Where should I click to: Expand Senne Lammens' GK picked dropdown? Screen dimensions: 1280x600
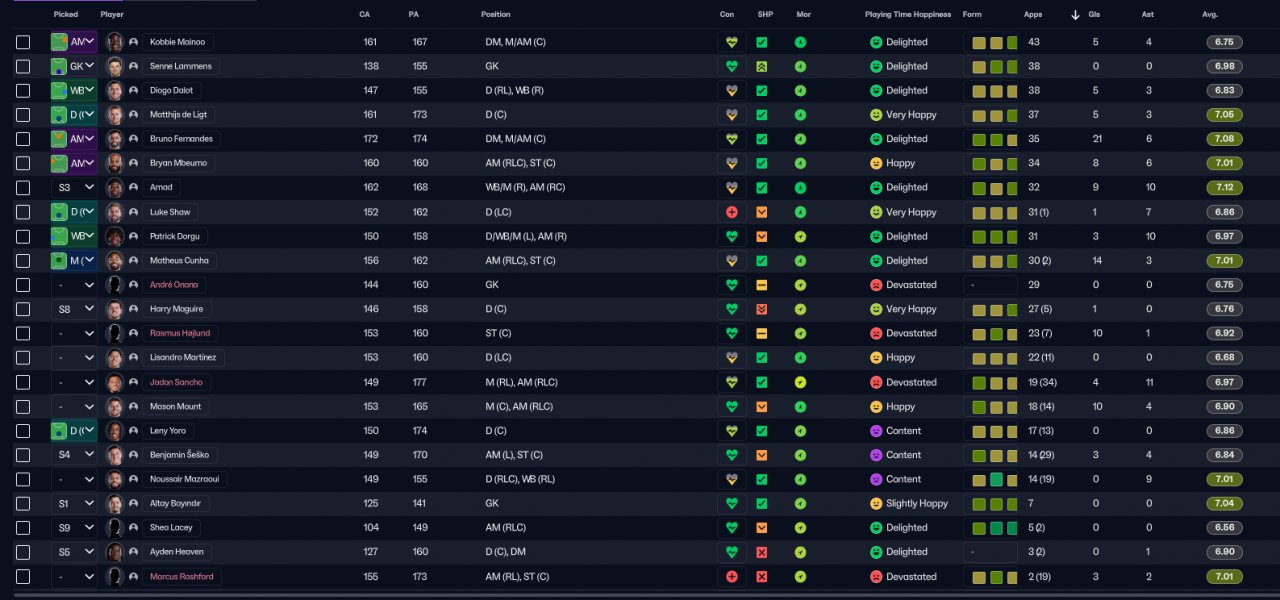pyautogui.click(x=74, y=66)
